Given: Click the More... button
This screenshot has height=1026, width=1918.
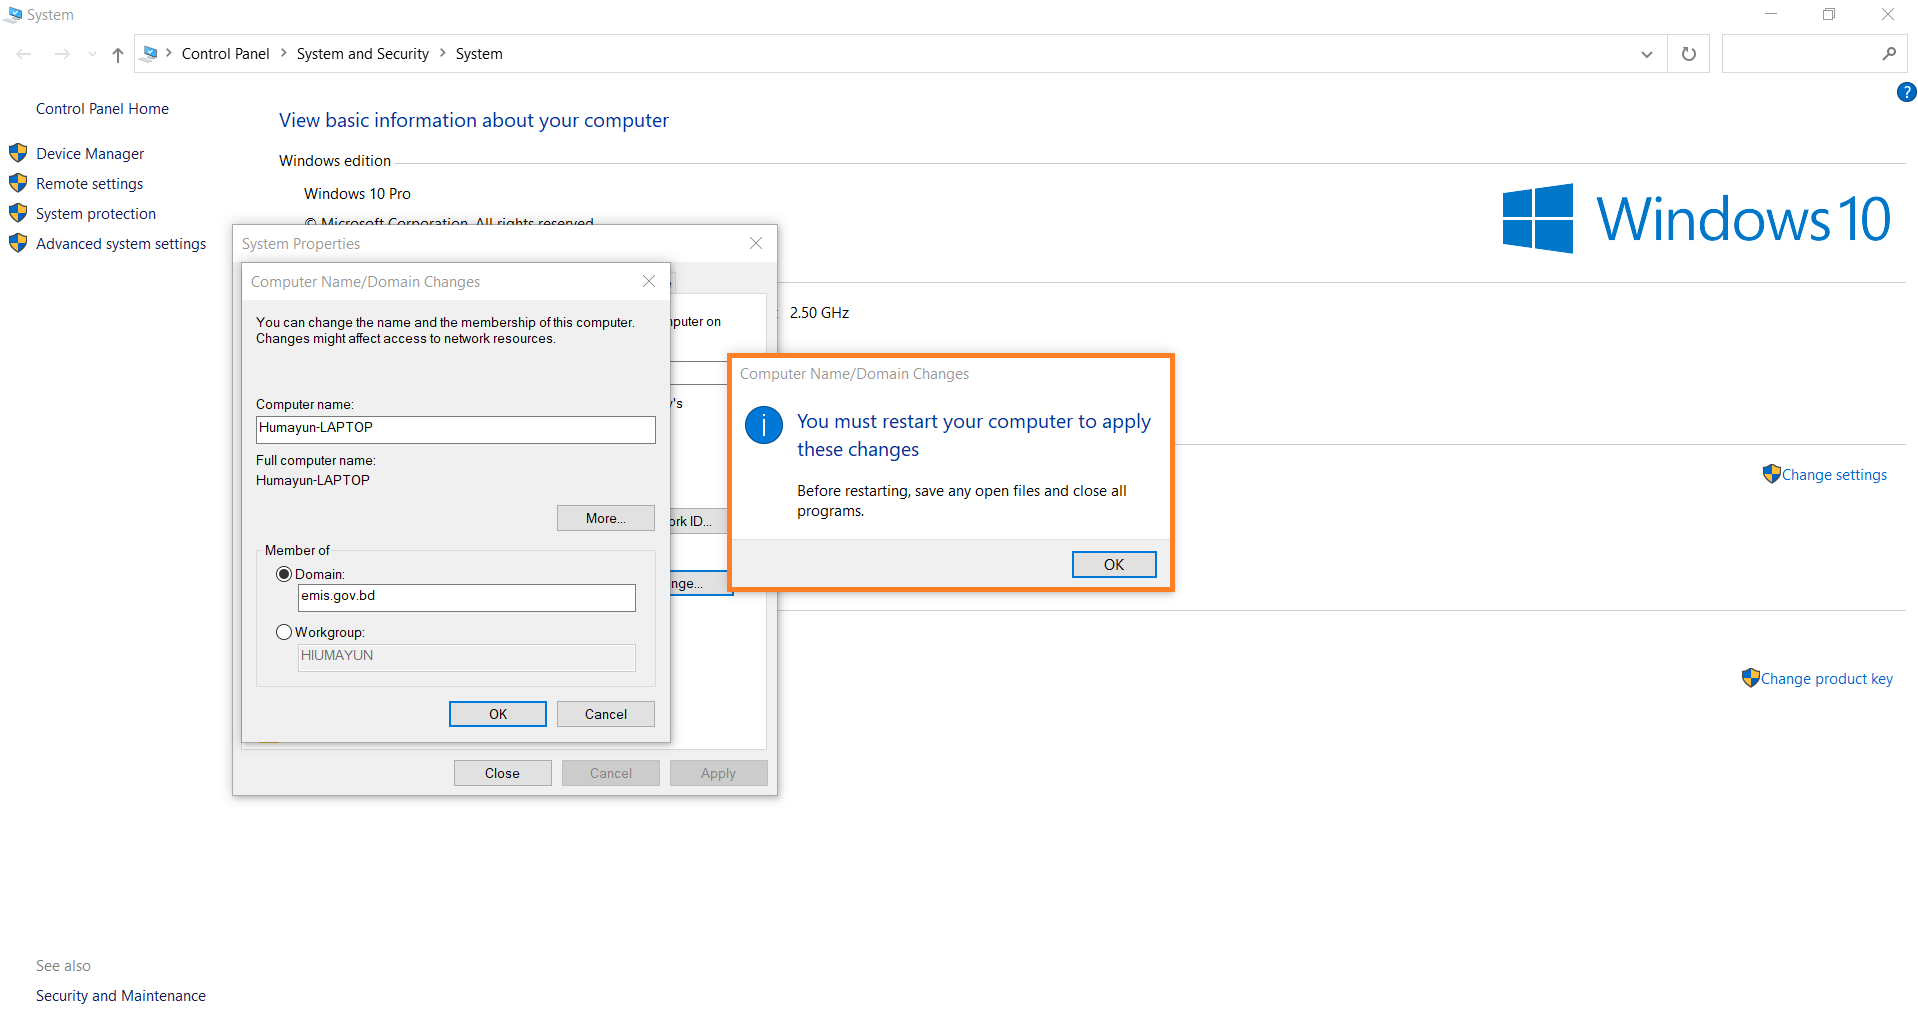Looking at the screenshot, I should tap(606, 518).
